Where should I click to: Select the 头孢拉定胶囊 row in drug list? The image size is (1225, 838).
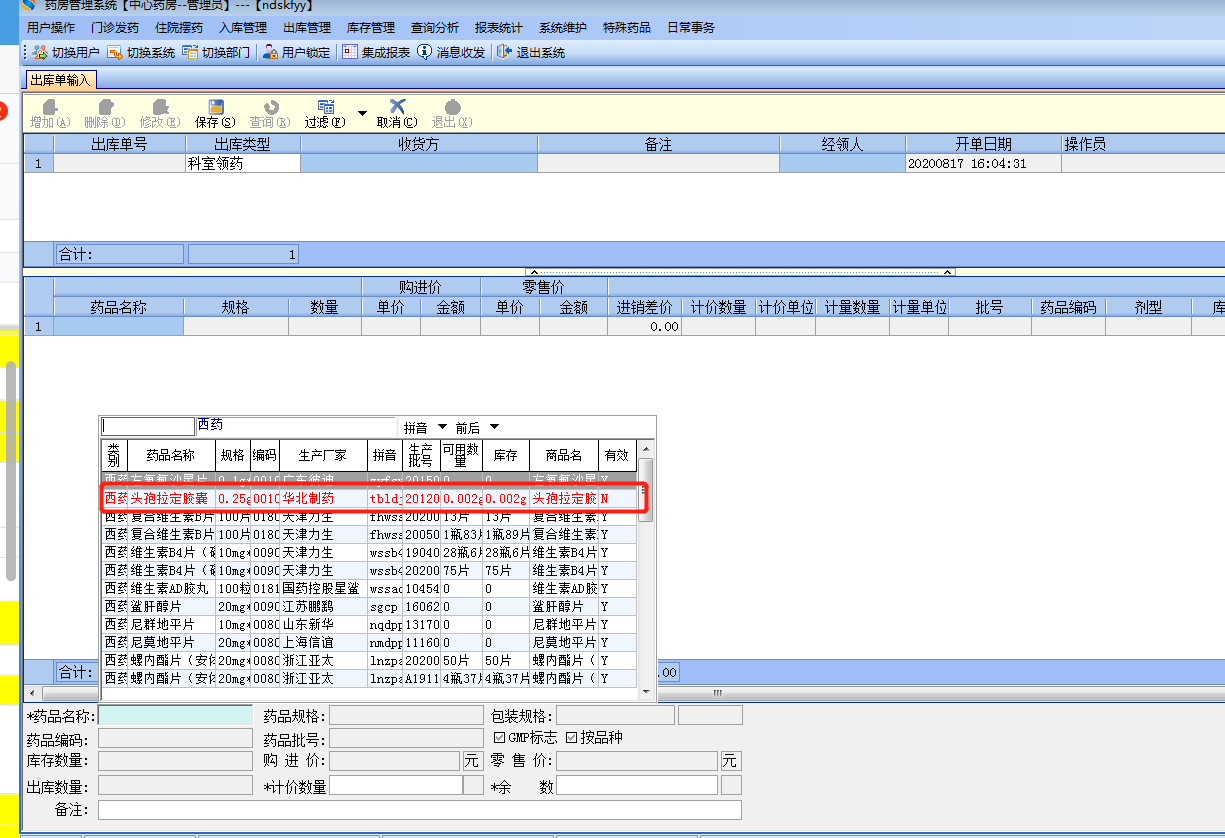tap(370, 498)
